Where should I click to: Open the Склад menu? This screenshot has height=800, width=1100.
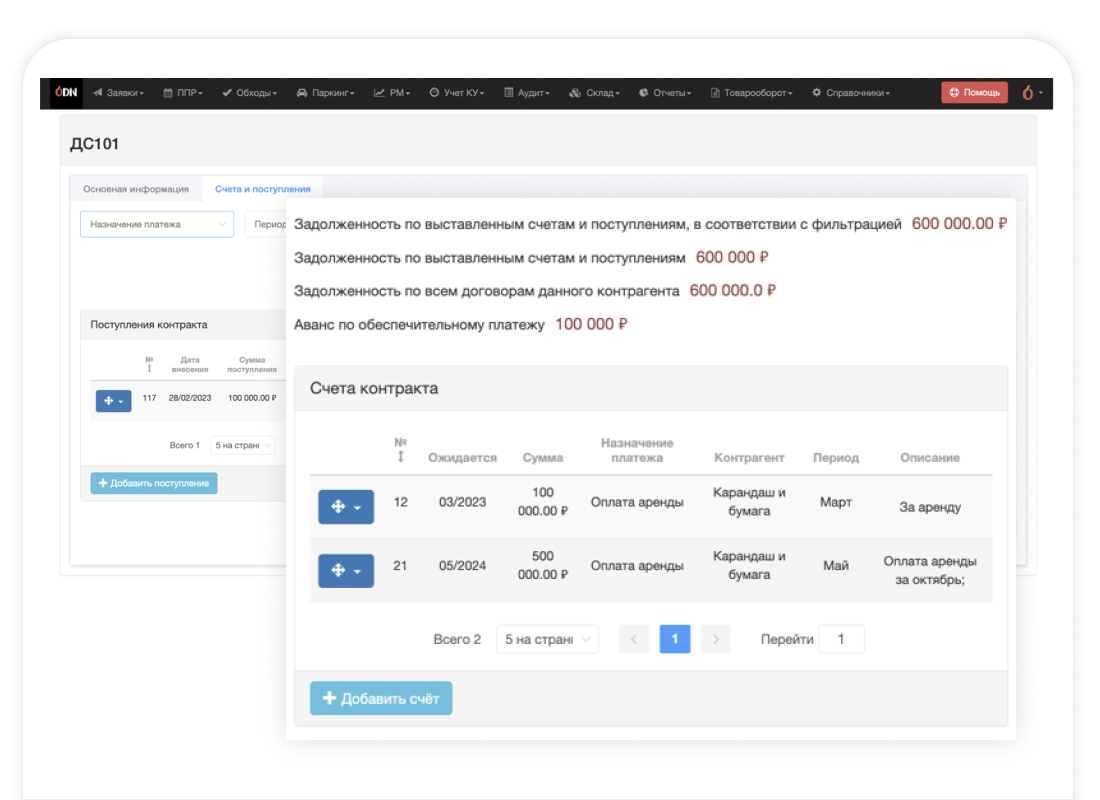tap(593, 93)
